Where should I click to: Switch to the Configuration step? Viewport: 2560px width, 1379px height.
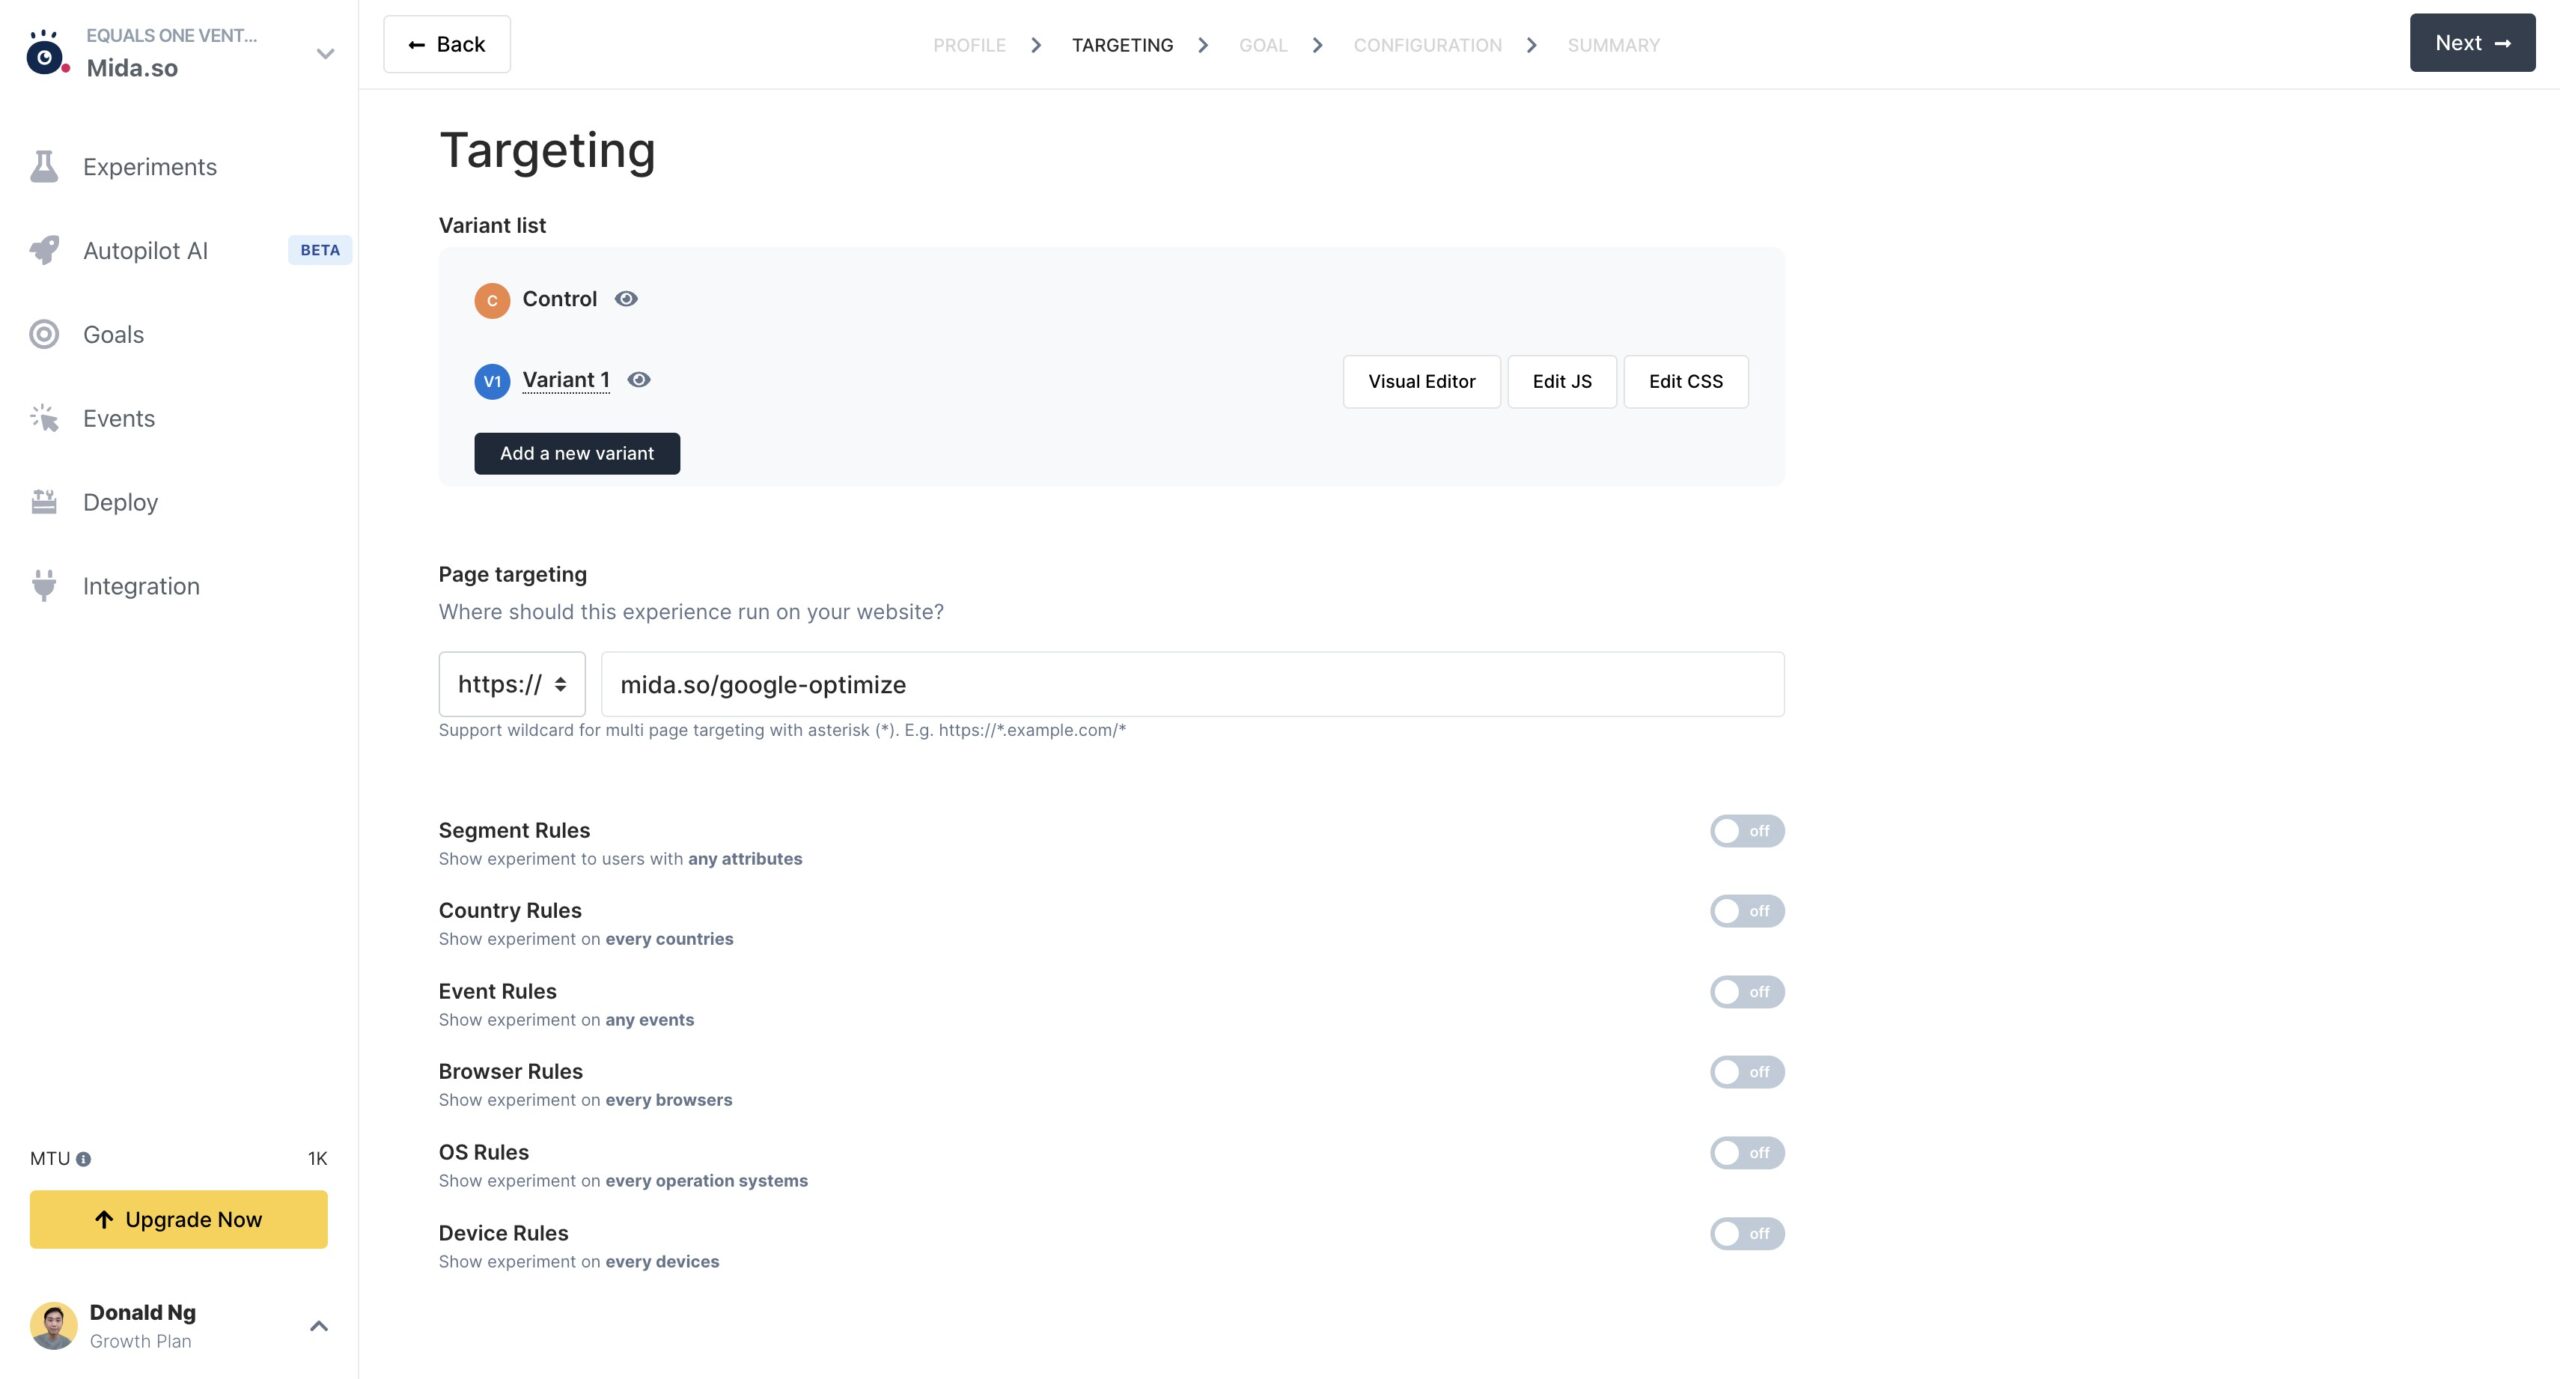pyautogui.click(x=1427, y=45)
